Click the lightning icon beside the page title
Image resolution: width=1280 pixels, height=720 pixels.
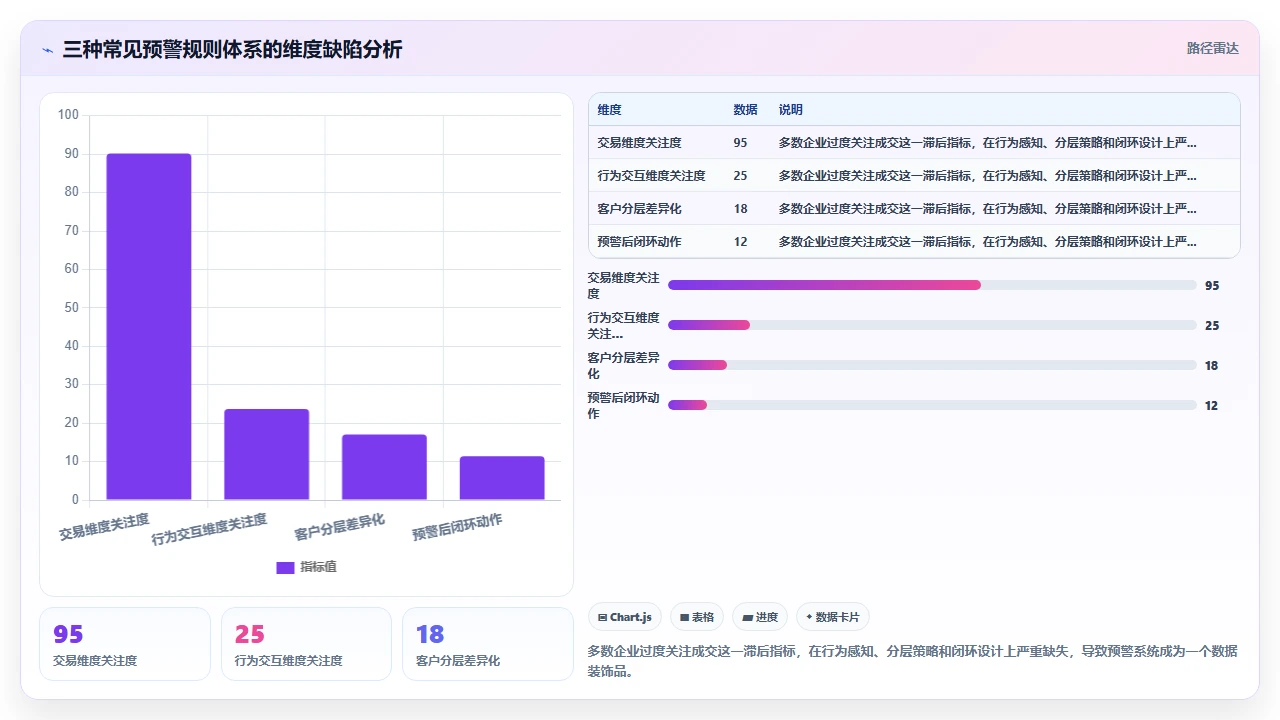(x=47, y=50)
